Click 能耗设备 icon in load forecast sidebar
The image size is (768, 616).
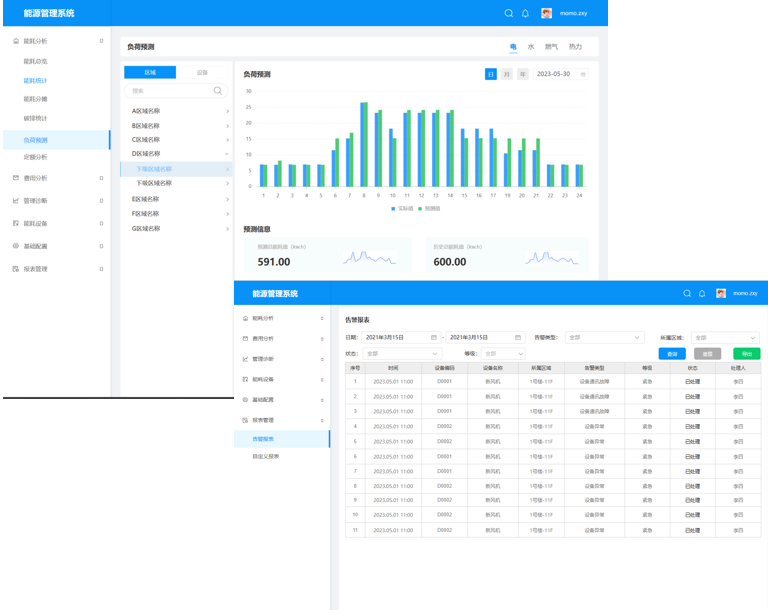pos(16,223)
